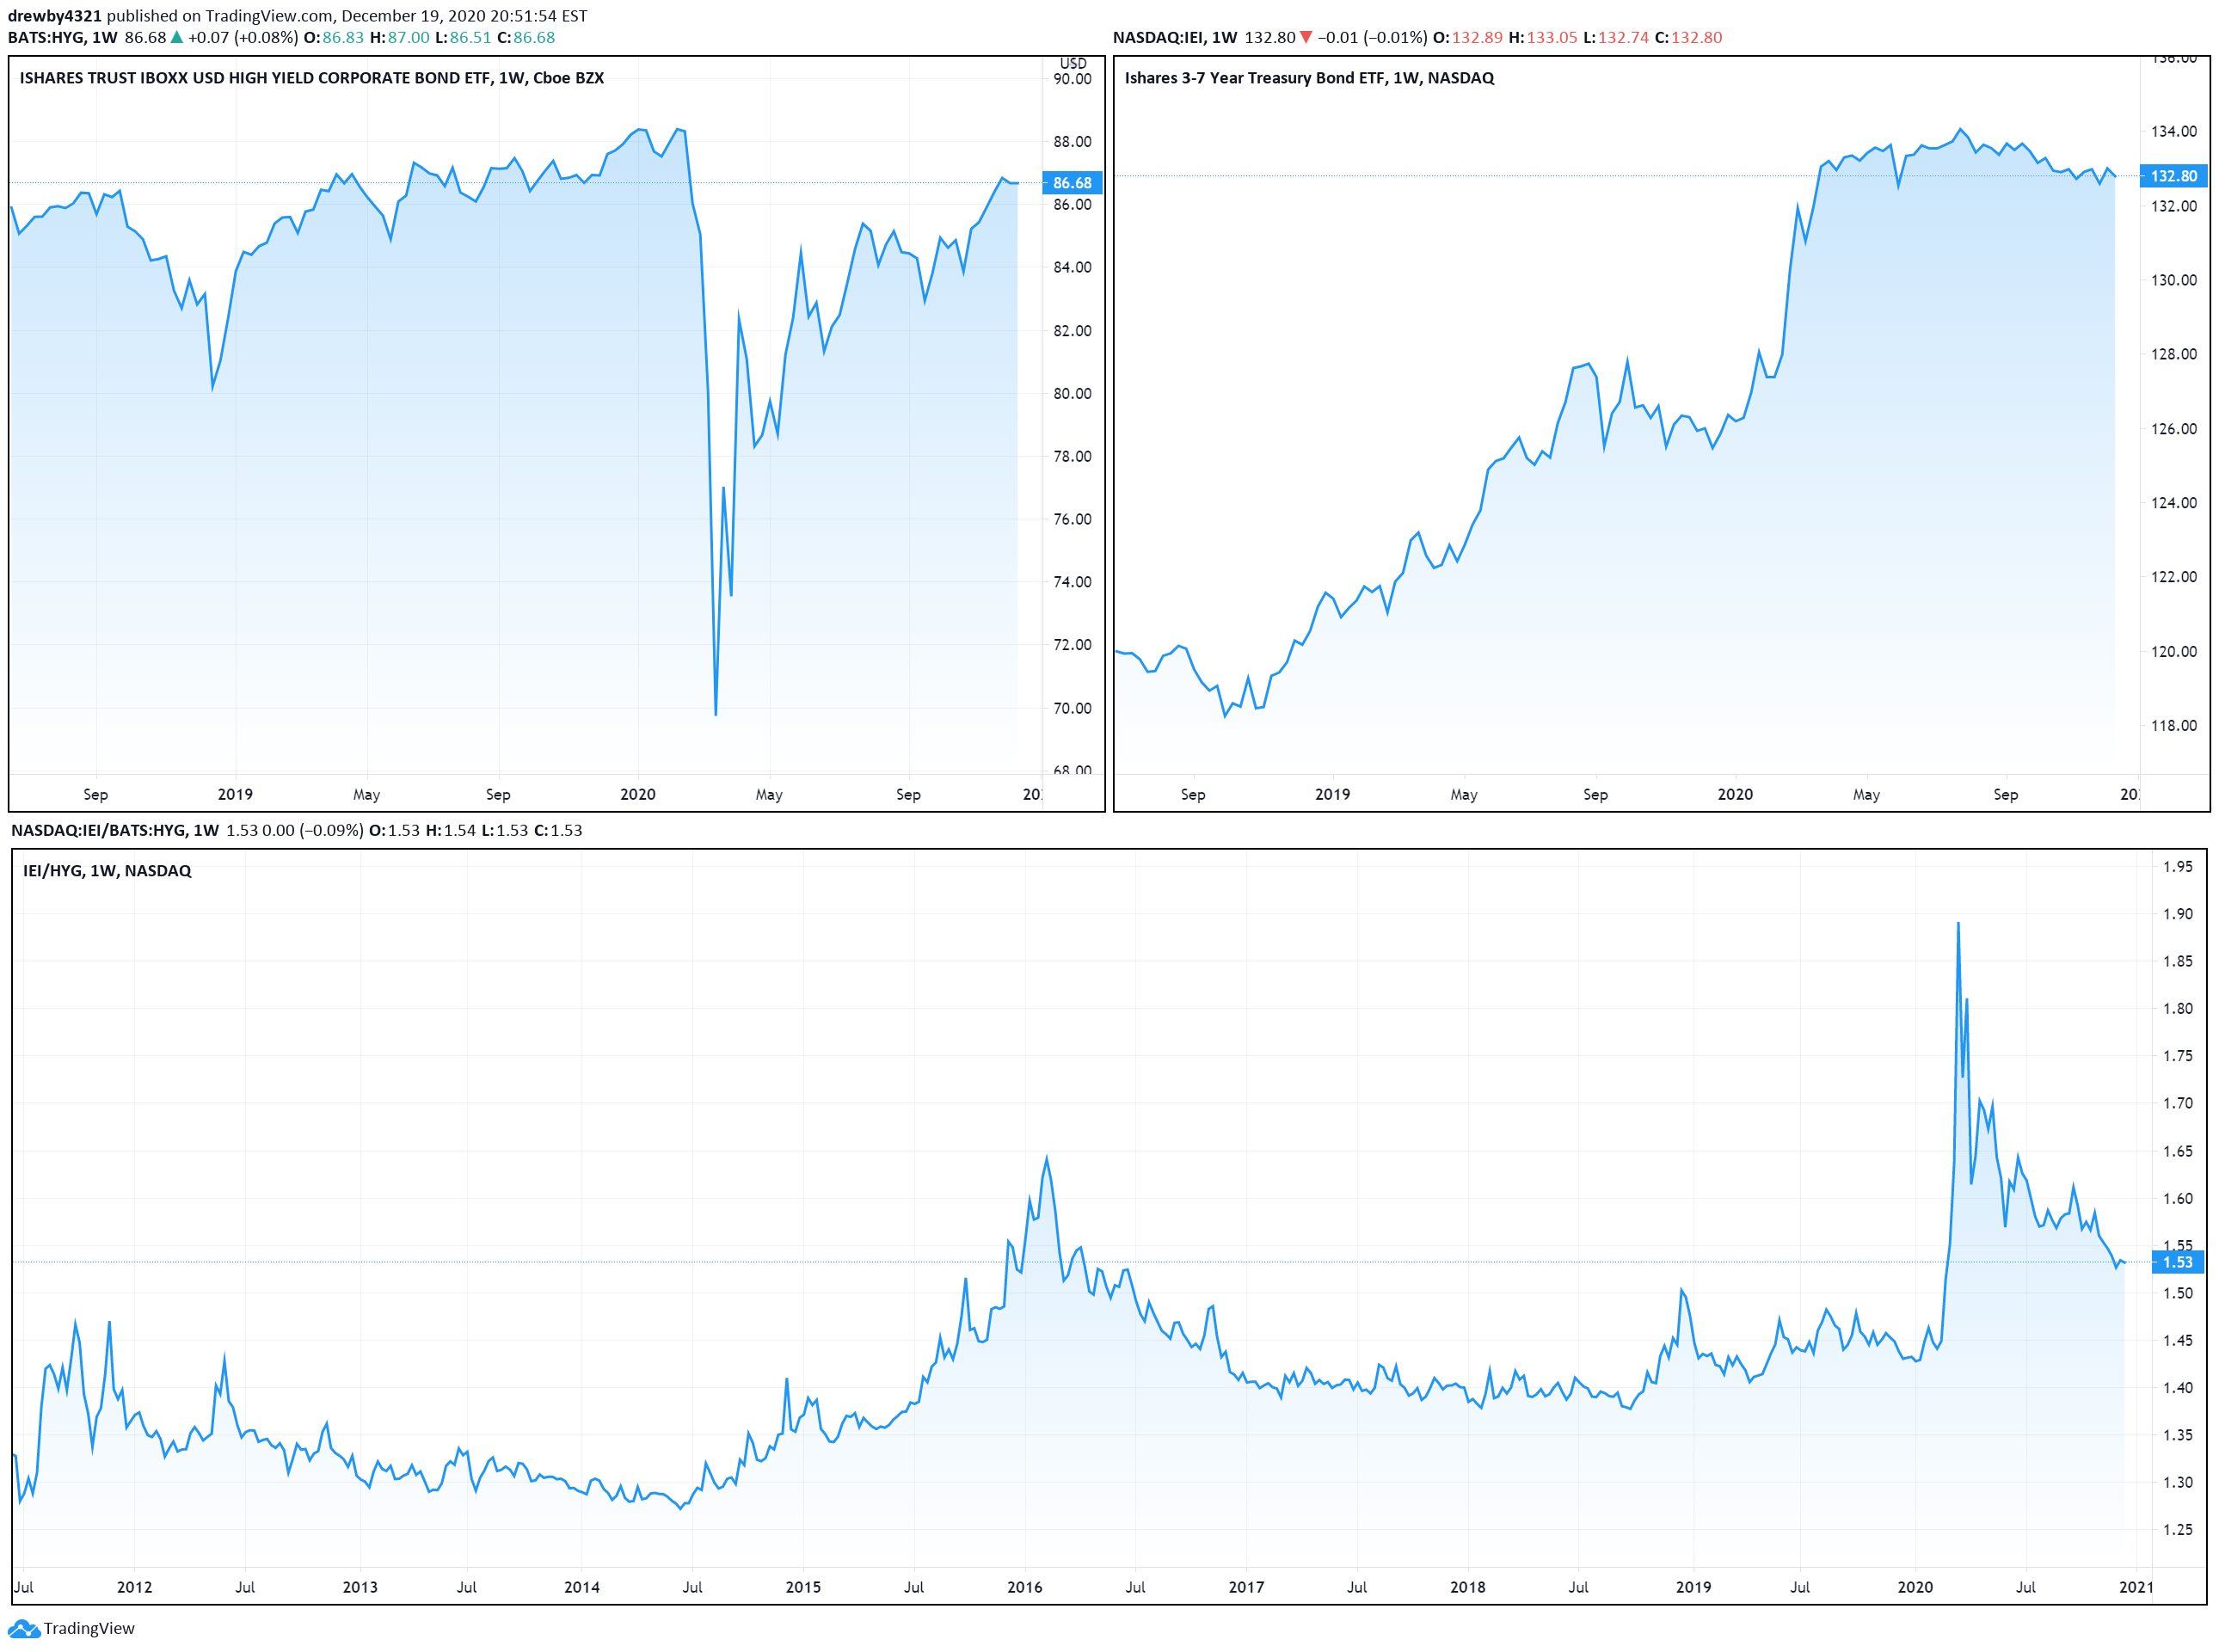Click the 1.90 value on ratio price axis

[x=2177, y=915]
